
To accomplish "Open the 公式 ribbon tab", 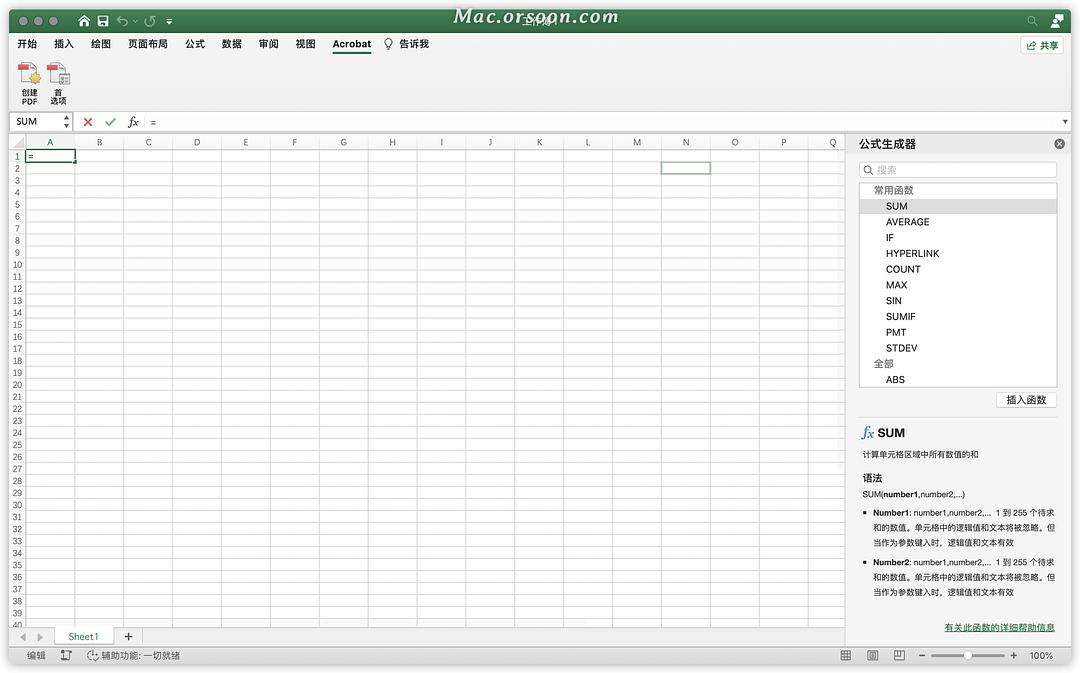I will [195, 44].
